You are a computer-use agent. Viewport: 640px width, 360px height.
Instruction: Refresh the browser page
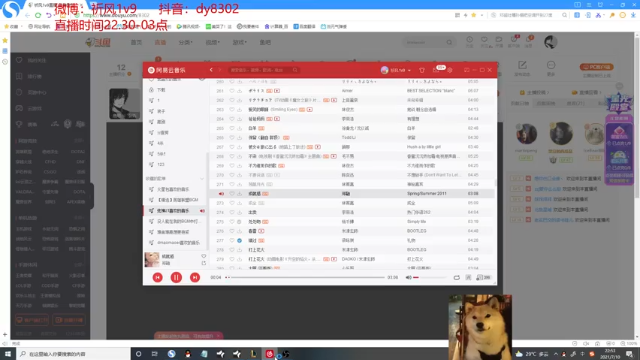(x=38, y=15)
